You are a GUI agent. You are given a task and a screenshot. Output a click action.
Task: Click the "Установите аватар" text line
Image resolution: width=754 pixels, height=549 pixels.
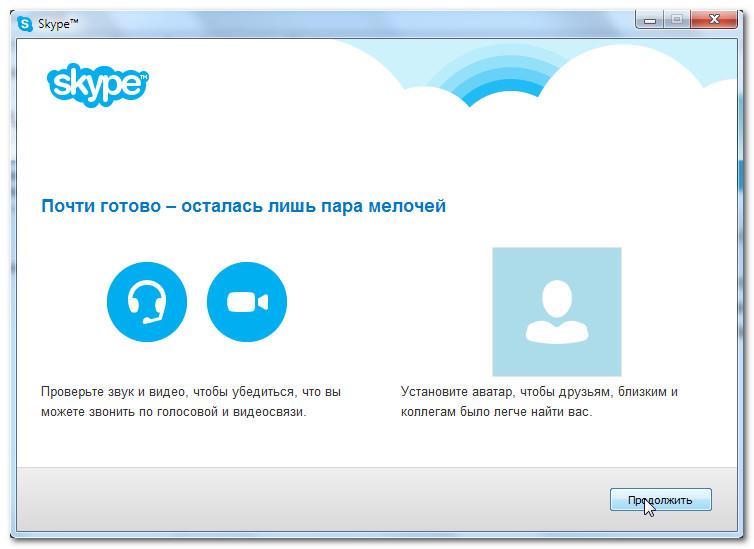point(539,392)
